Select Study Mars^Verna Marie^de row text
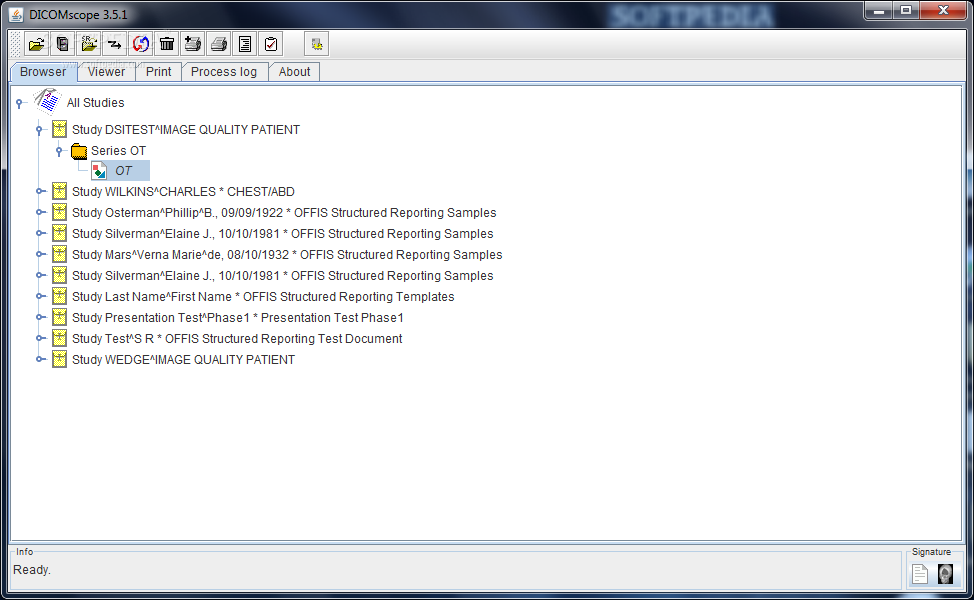 click(x=287, y=255)
